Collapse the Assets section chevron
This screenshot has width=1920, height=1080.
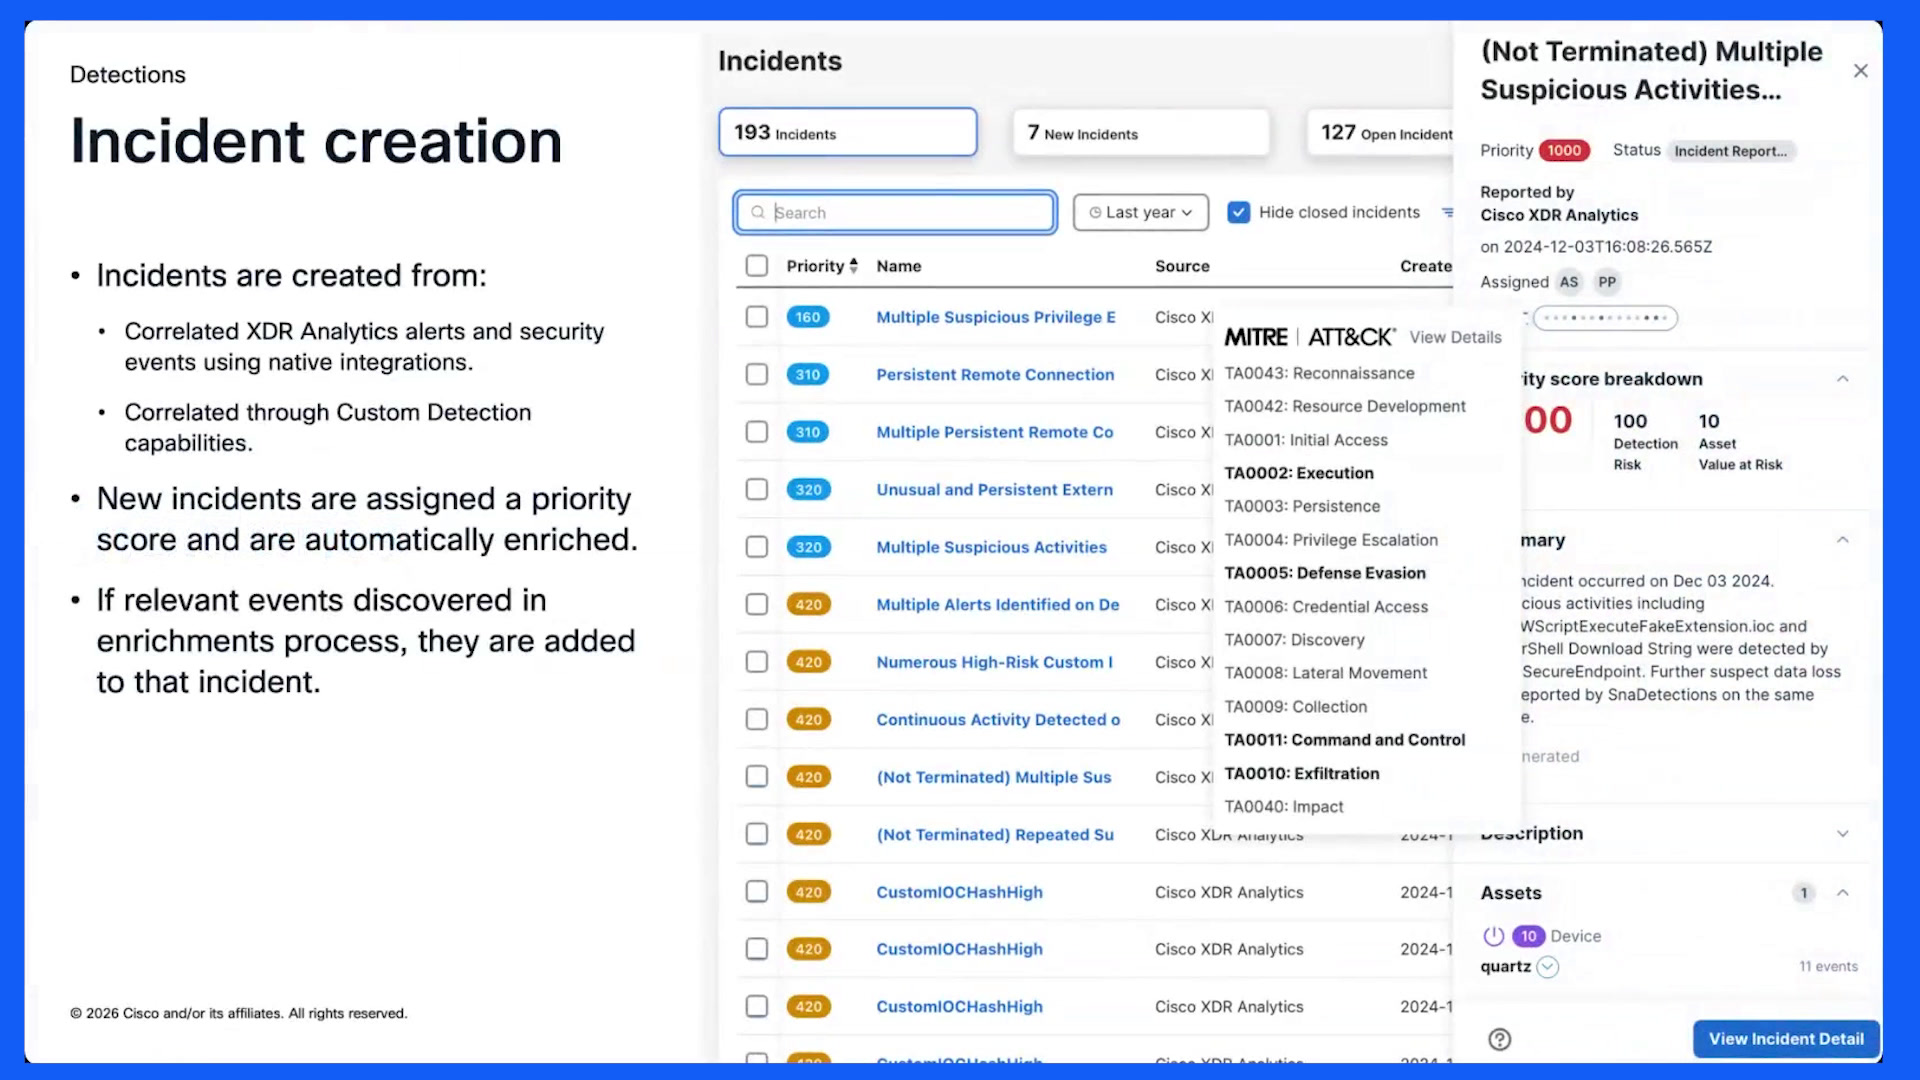coord(1842,893)
